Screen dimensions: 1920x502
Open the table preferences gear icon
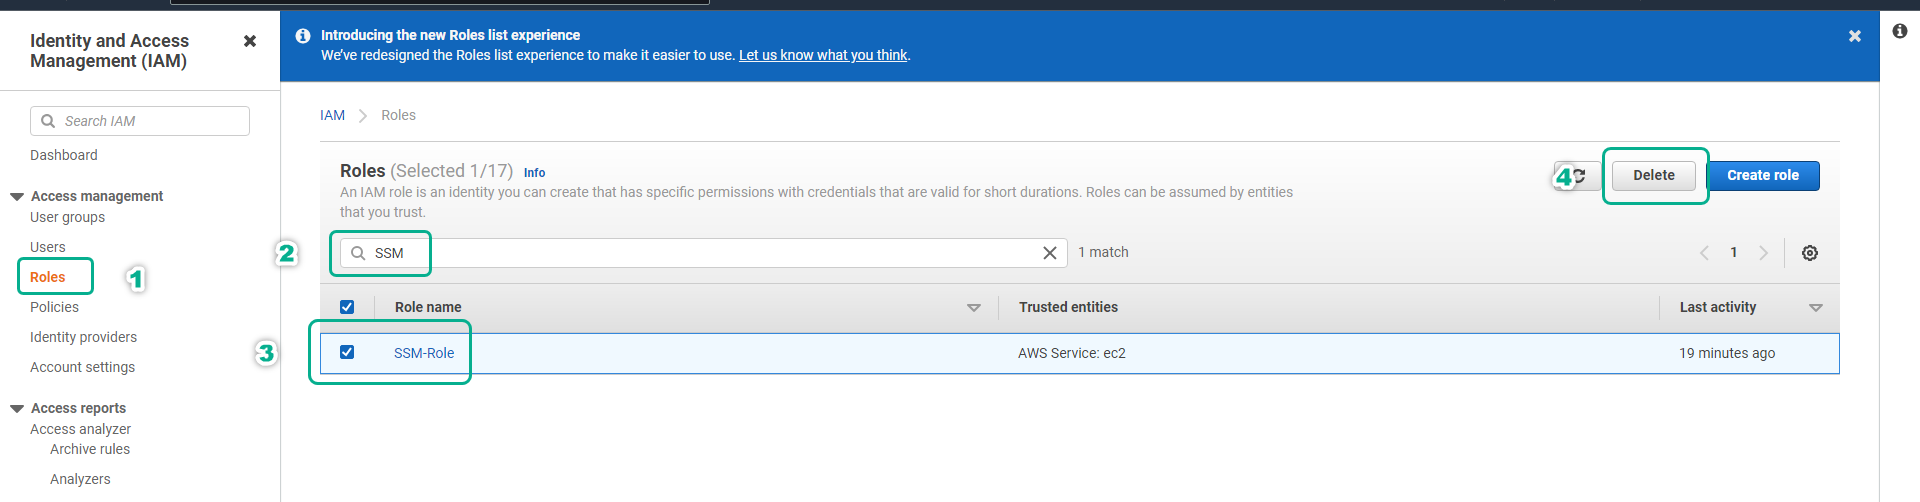pyautogui.click(x=1810, y=253)
